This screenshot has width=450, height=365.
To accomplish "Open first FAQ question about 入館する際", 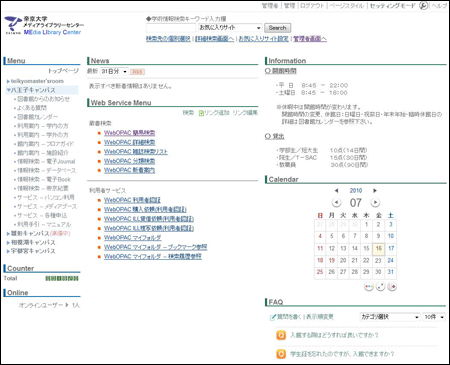I will pyautogui.click(x=334, y=335).
